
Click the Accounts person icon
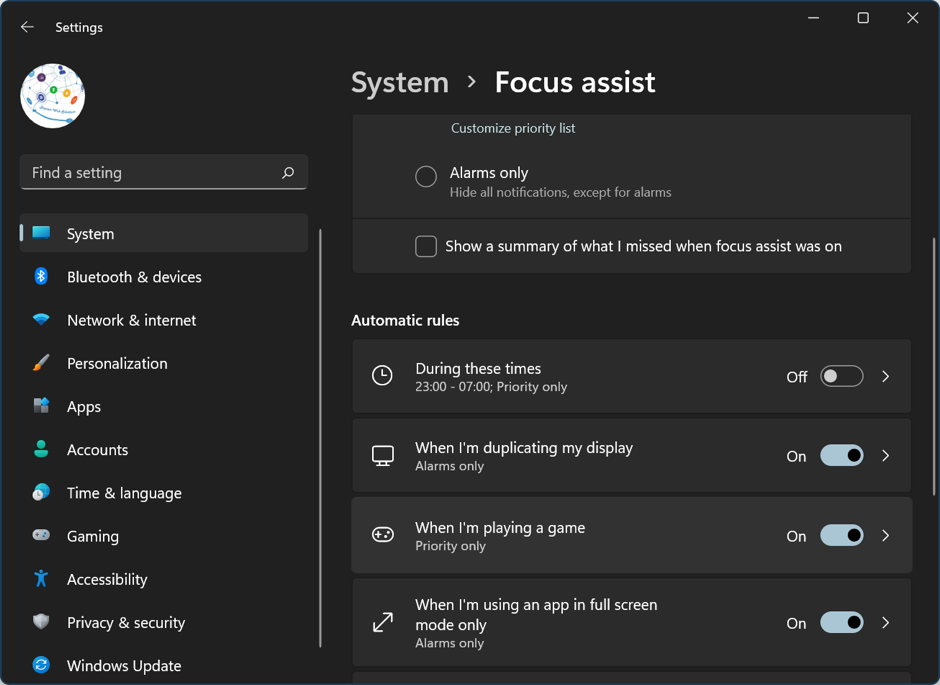pyautogui.click(x=41, y=449)
